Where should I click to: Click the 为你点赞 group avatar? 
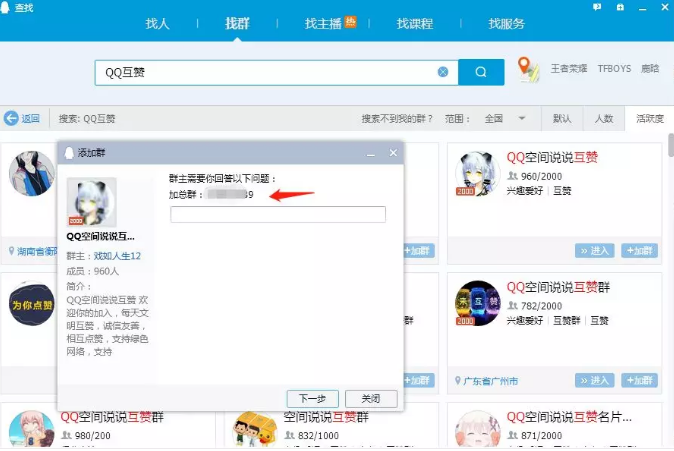(32, 305)
